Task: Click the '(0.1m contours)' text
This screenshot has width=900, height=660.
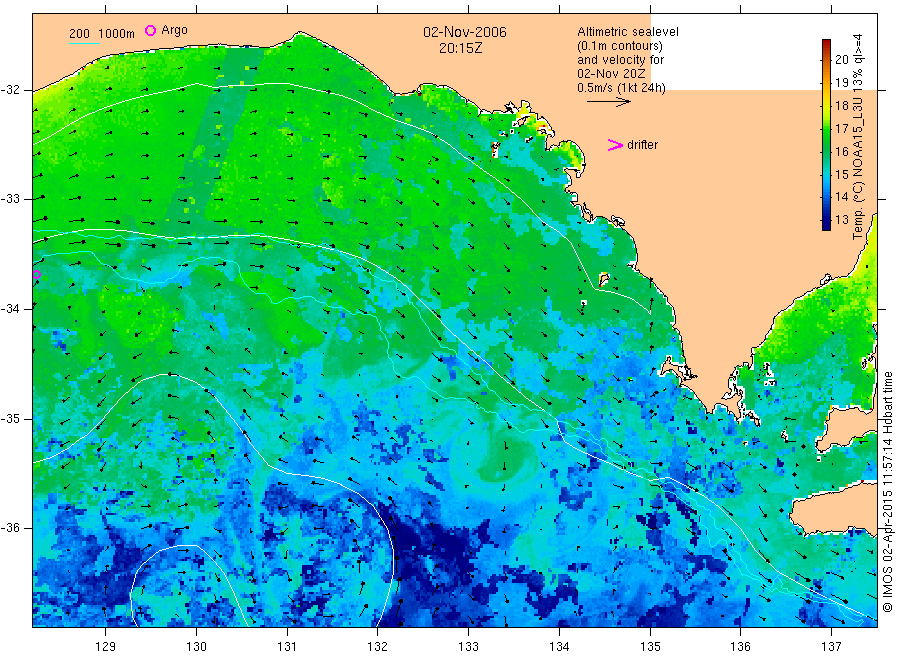Action: click(x=620, y=46)
